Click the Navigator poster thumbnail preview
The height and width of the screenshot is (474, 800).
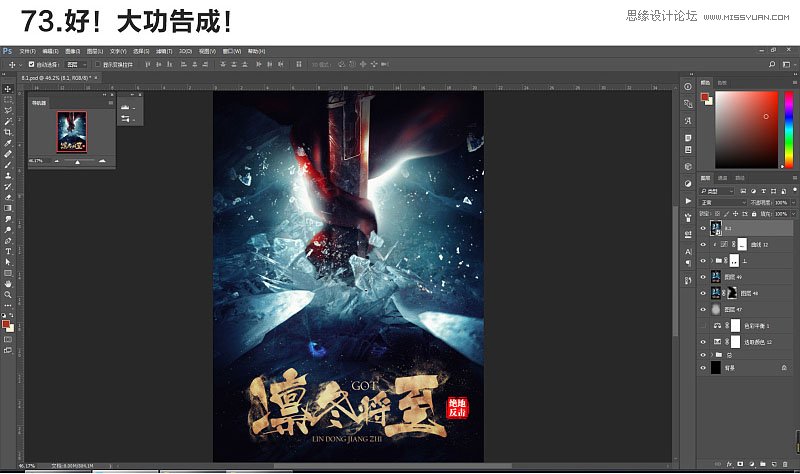71,132
